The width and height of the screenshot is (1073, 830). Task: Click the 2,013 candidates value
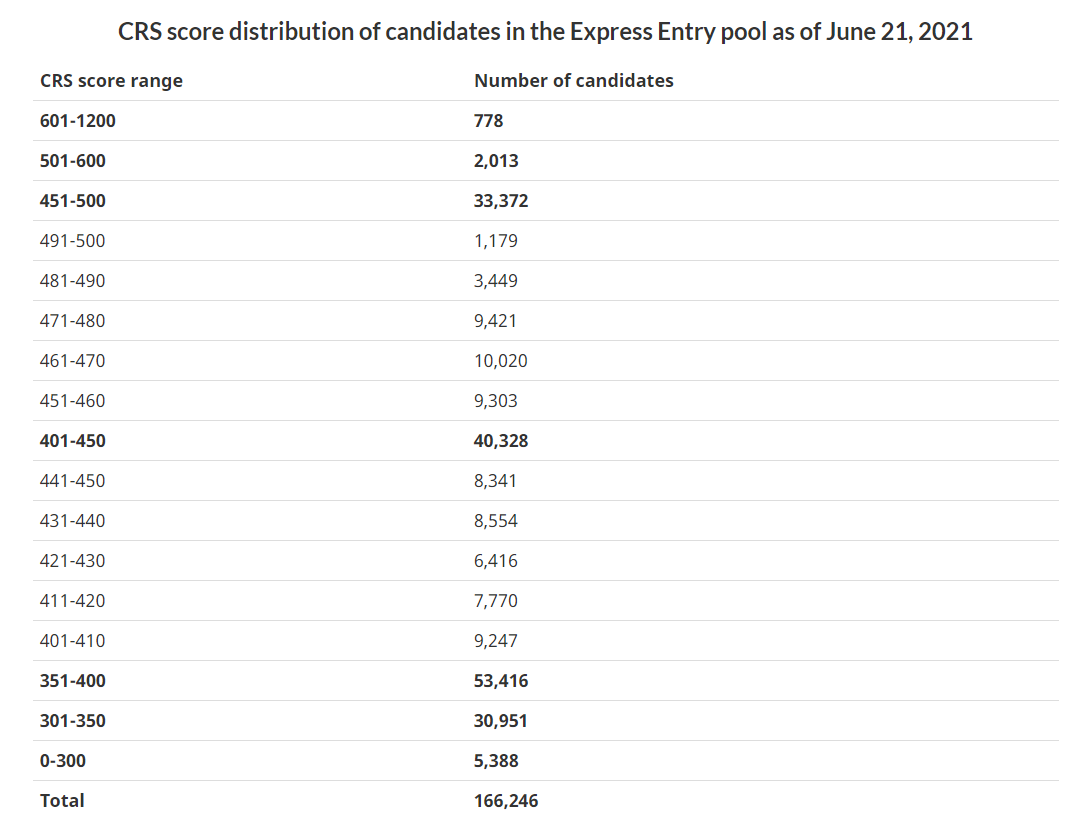496,161
